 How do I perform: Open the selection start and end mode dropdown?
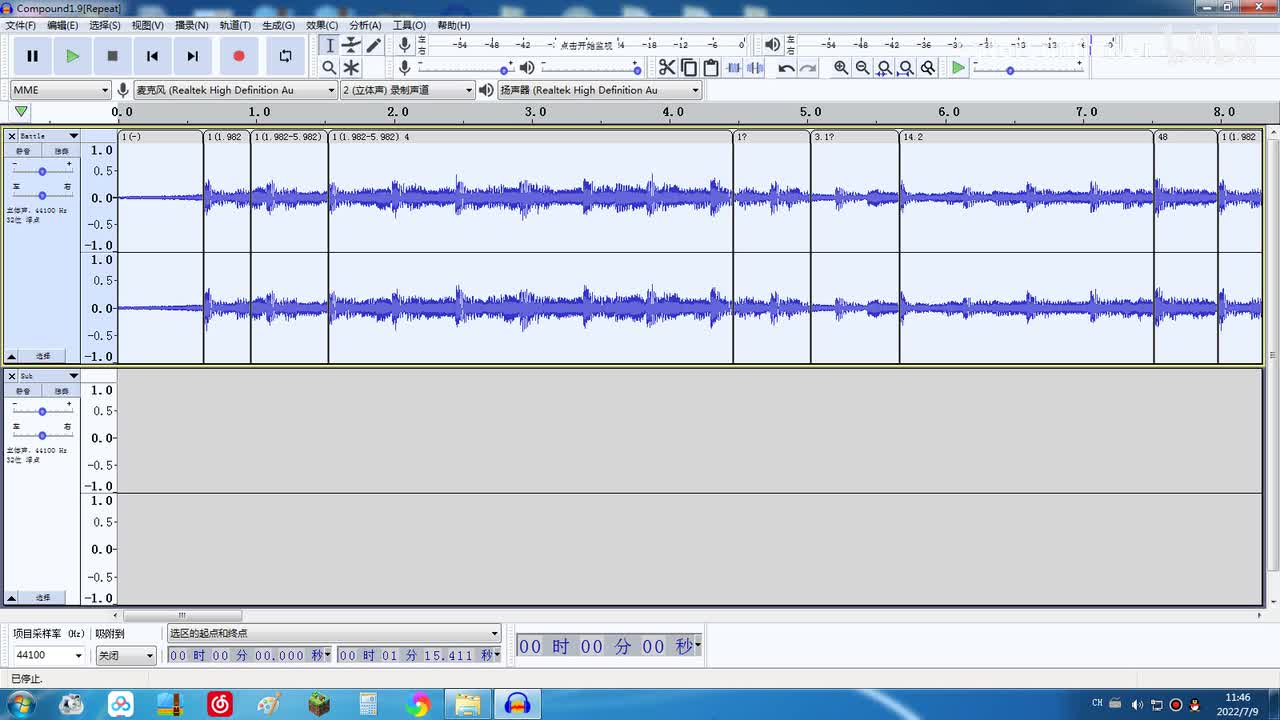[333, 633]
